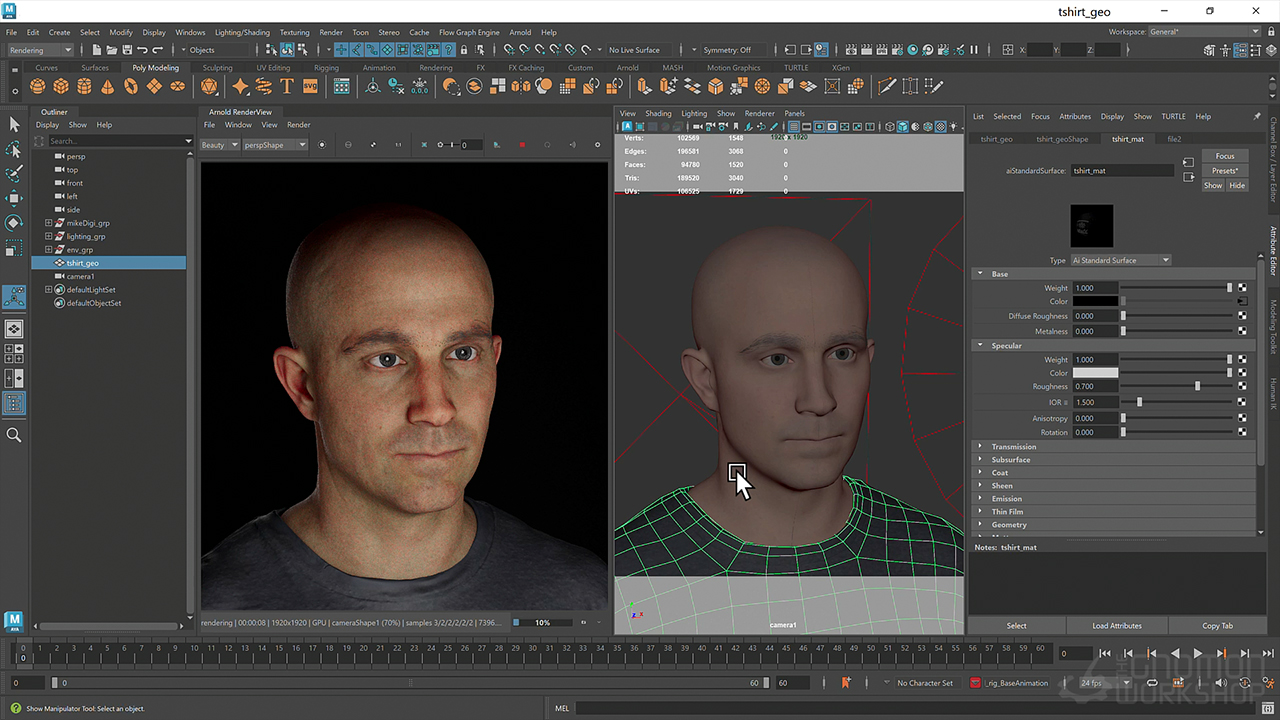This screenshot has height=720, width=1280.
Task: Click the polygon Type text tool
Action: (x=287, y=87)
